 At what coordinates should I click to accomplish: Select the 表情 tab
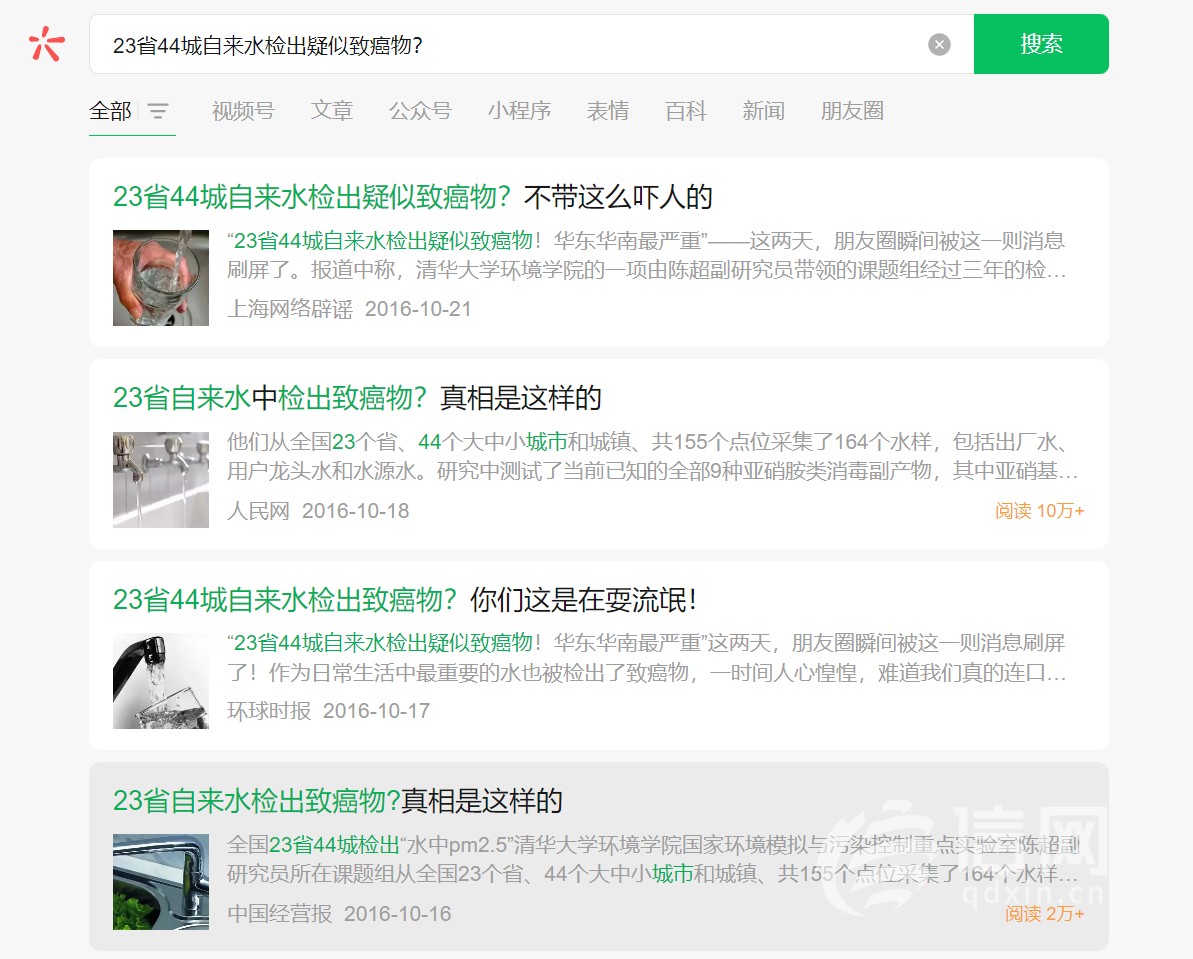[x=608, y=111]
